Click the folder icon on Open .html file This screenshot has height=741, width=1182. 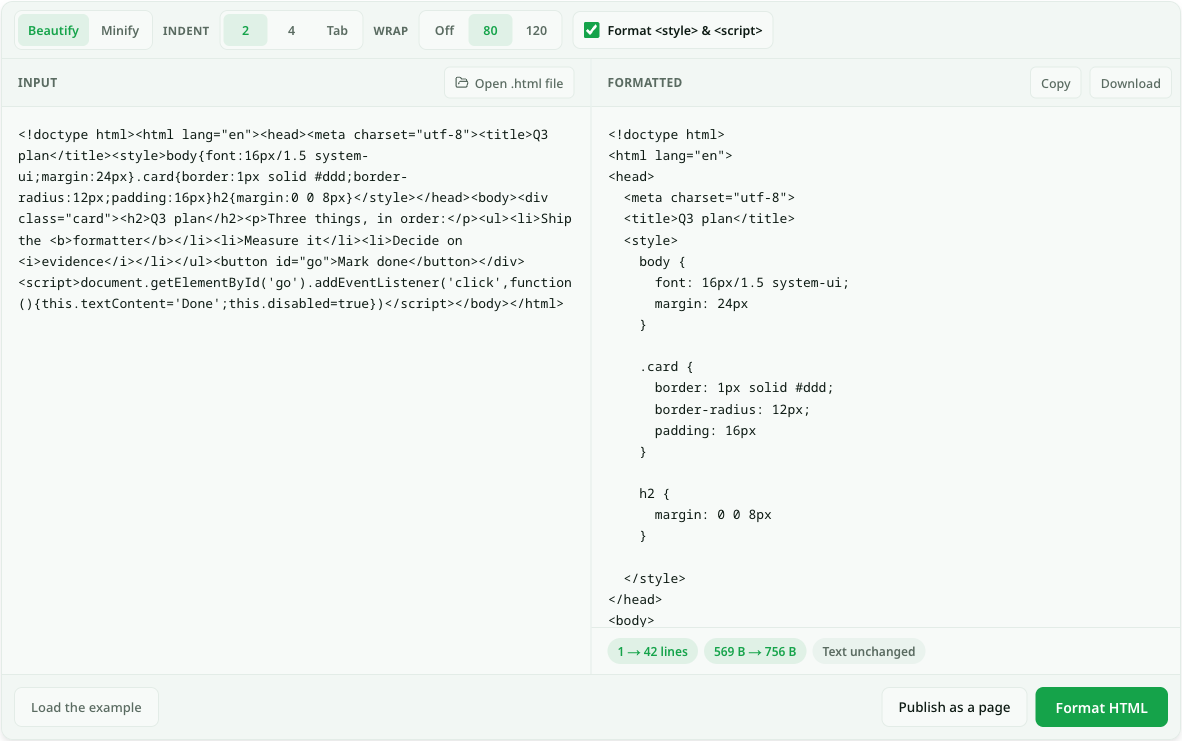click(461, 83)
